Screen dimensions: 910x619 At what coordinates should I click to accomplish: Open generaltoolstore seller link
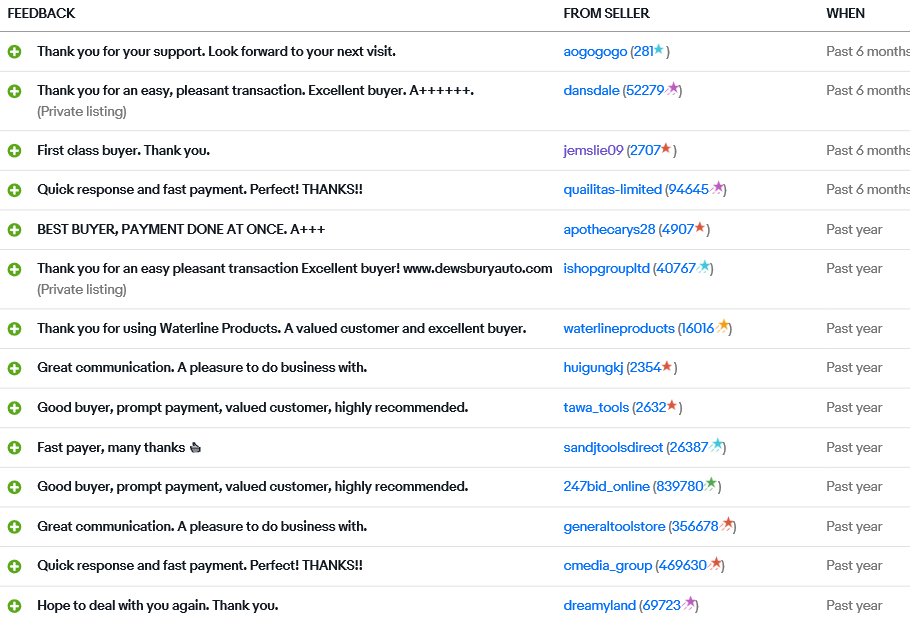614,526
